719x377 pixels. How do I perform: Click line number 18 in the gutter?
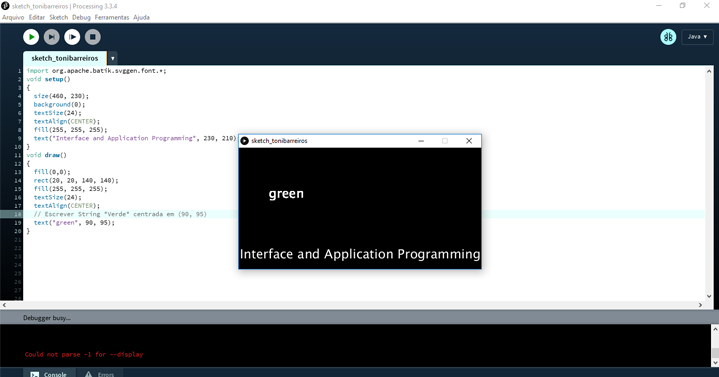(x=18, y=214)
